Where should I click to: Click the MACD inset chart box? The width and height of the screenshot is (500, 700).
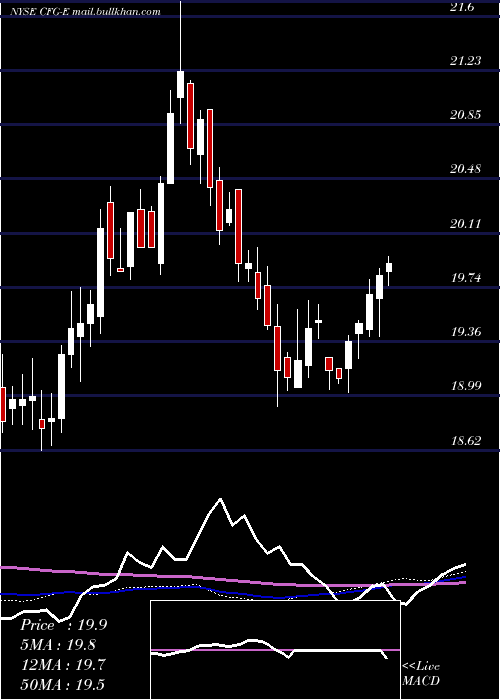(275, 650)
